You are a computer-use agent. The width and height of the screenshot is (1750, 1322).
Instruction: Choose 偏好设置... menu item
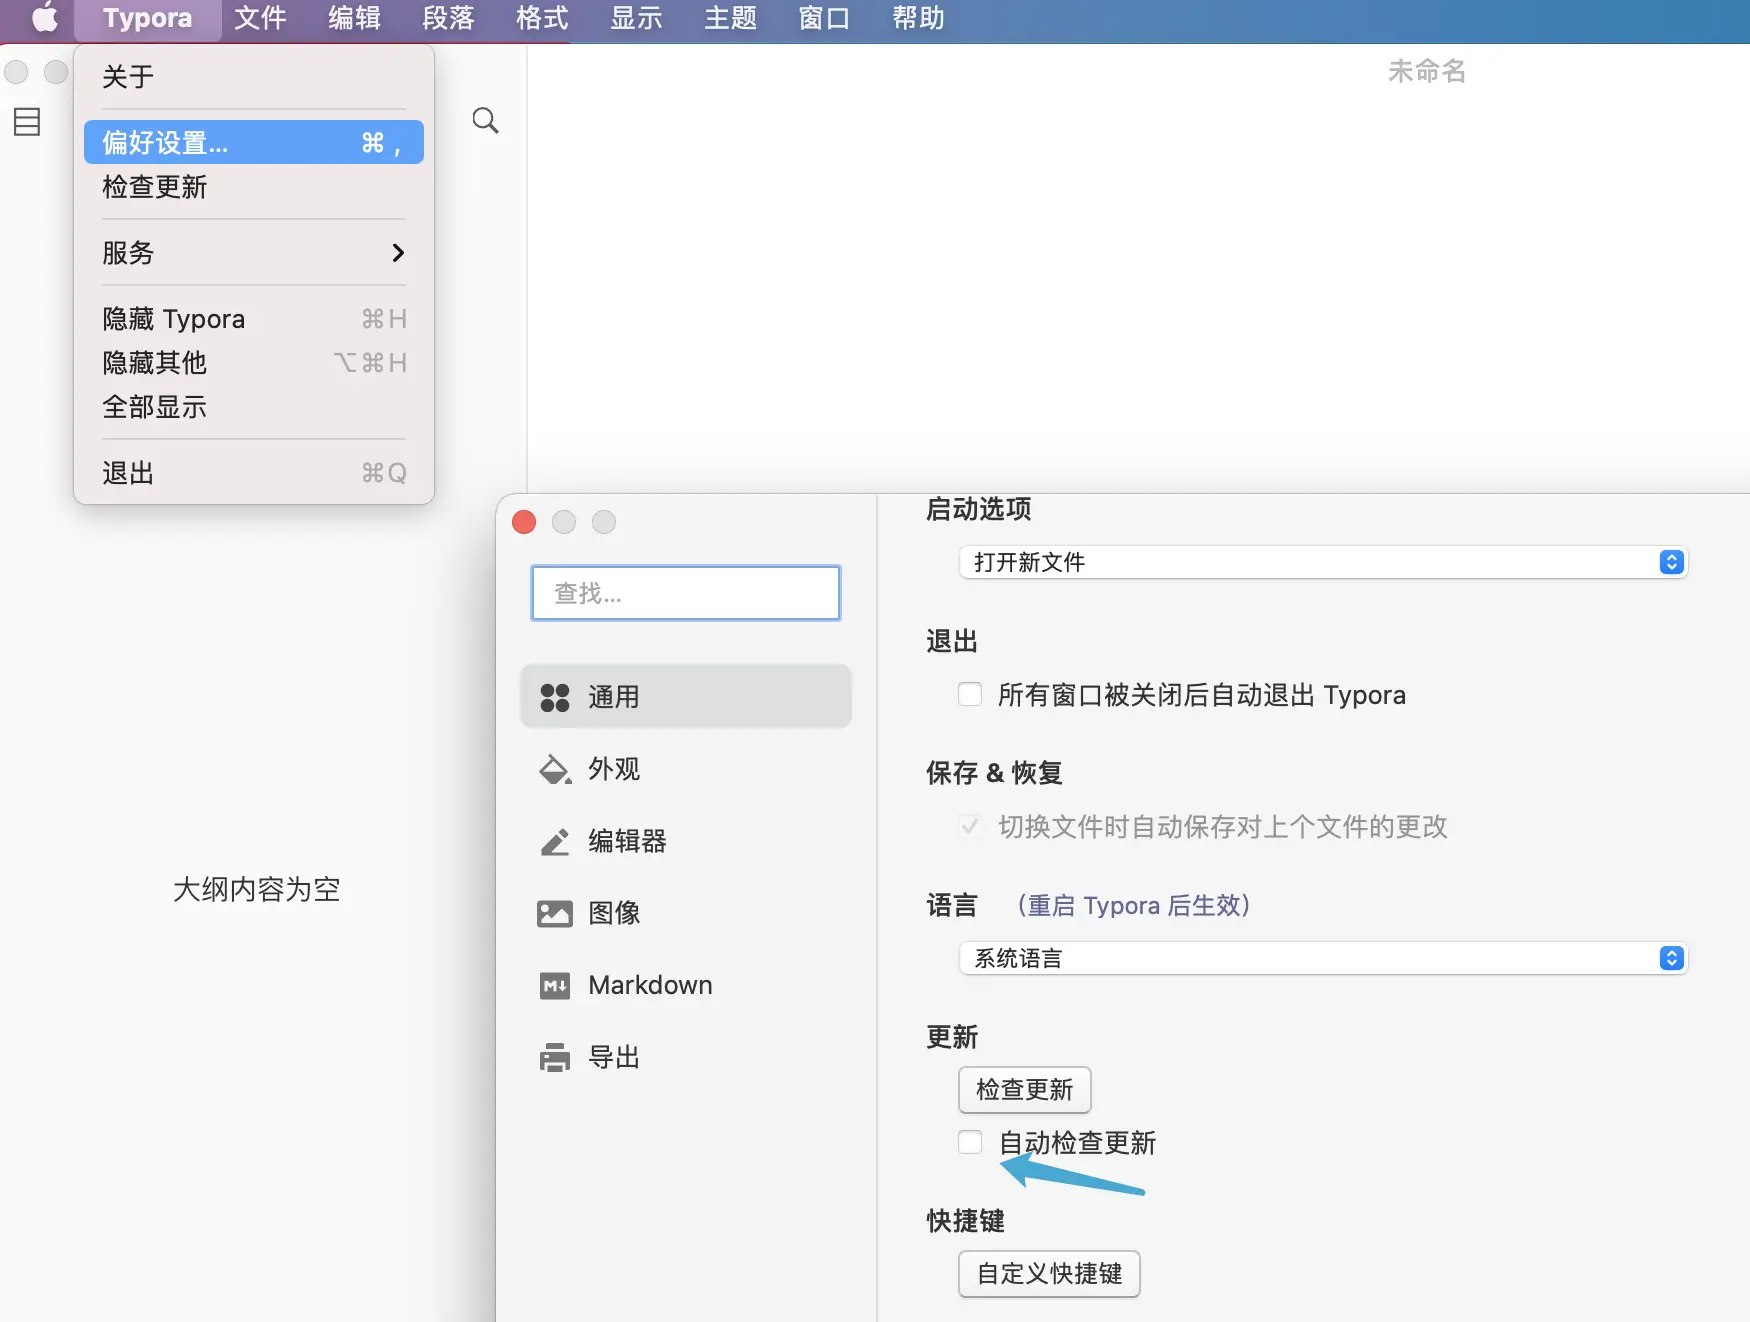pyautogui.click(x=254, y=142)
